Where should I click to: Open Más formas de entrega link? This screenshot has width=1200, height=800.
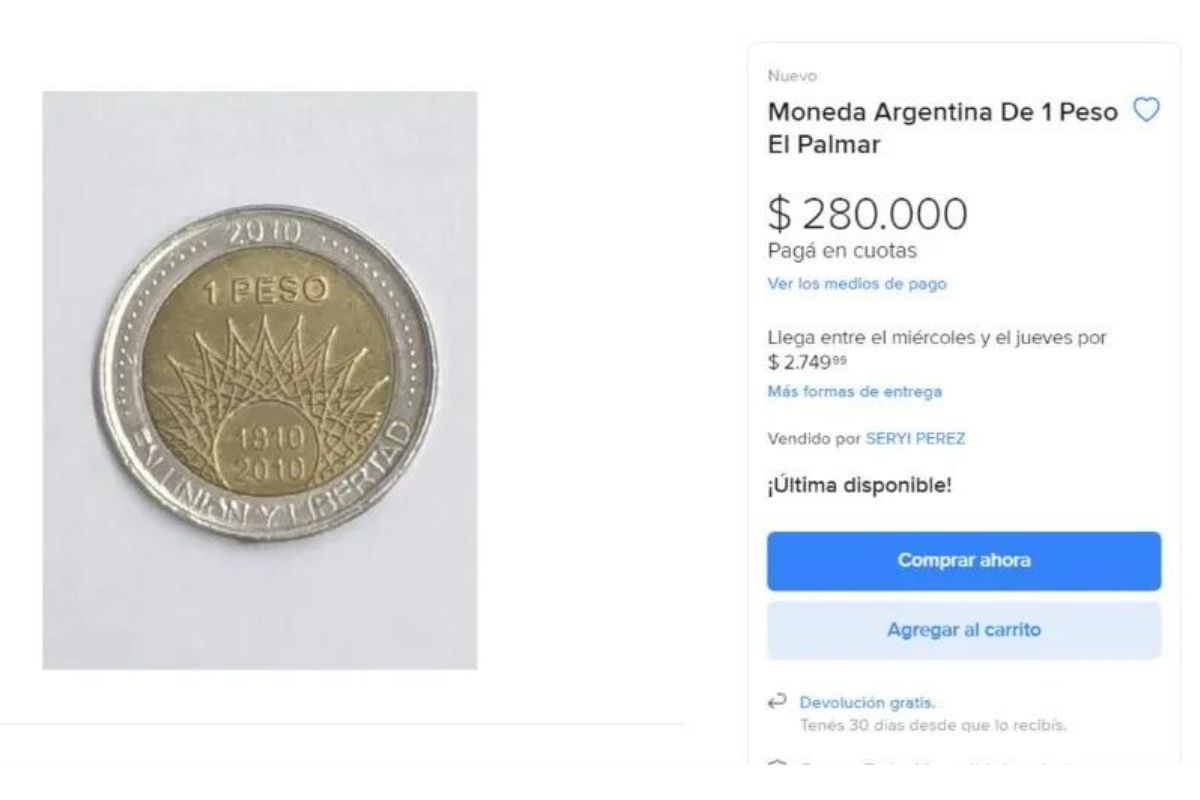click(x=854, y=391)
